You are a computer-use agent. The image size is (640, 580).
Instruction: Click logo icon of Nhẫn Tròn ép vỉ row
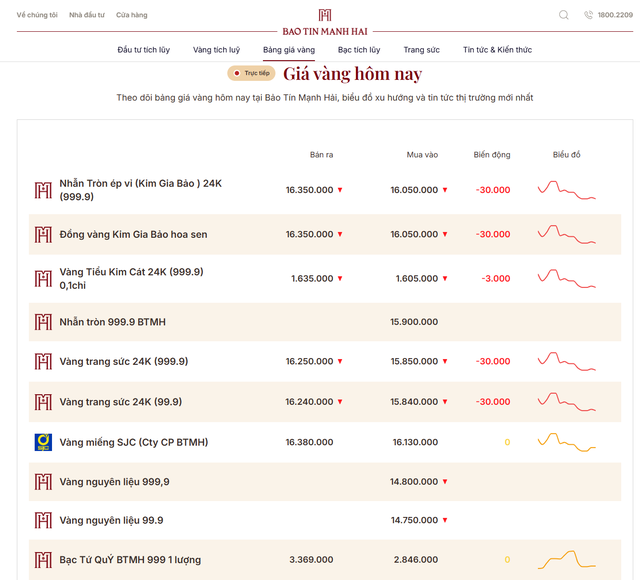(43, 190)
